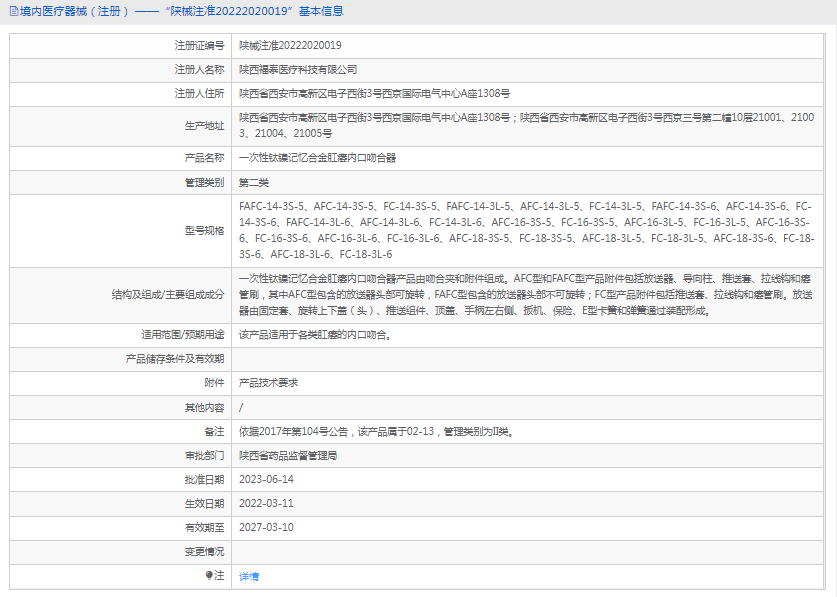Click the 生效日期 label

204,504
